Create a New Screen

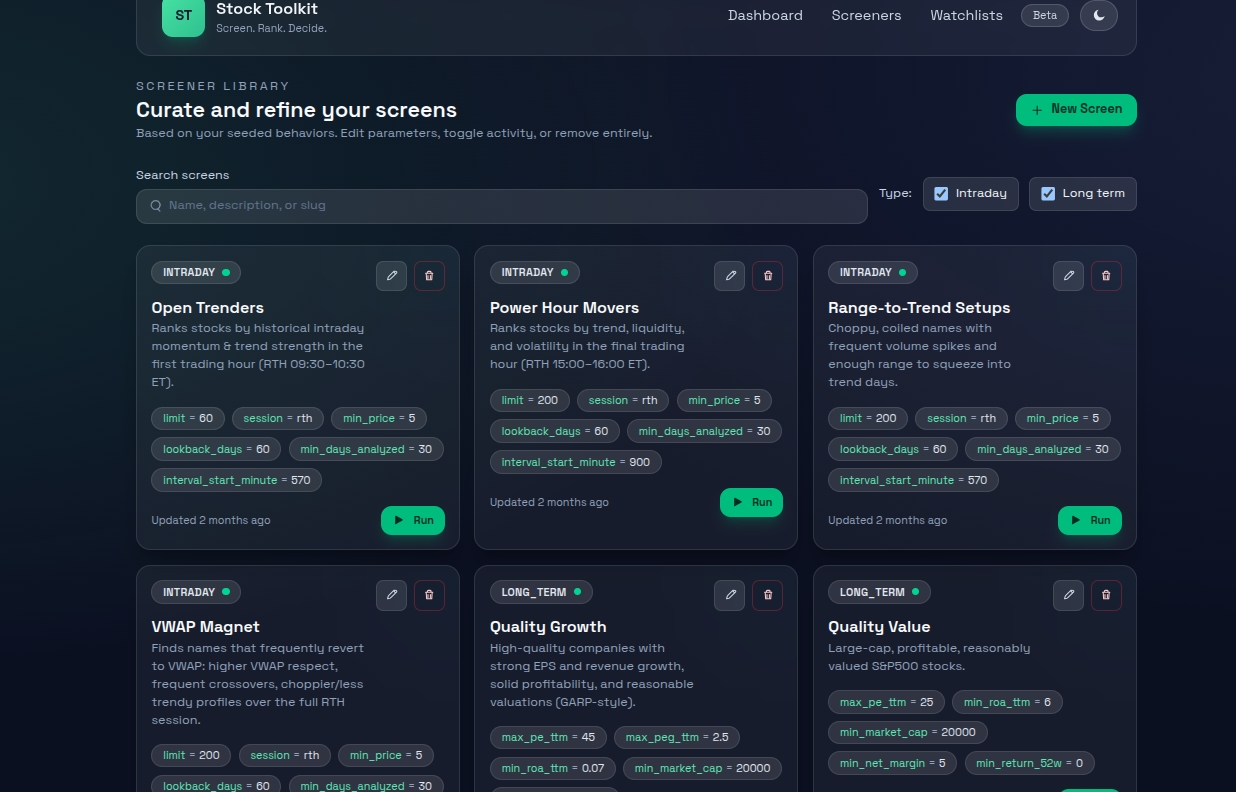[x=1076, y=109]
